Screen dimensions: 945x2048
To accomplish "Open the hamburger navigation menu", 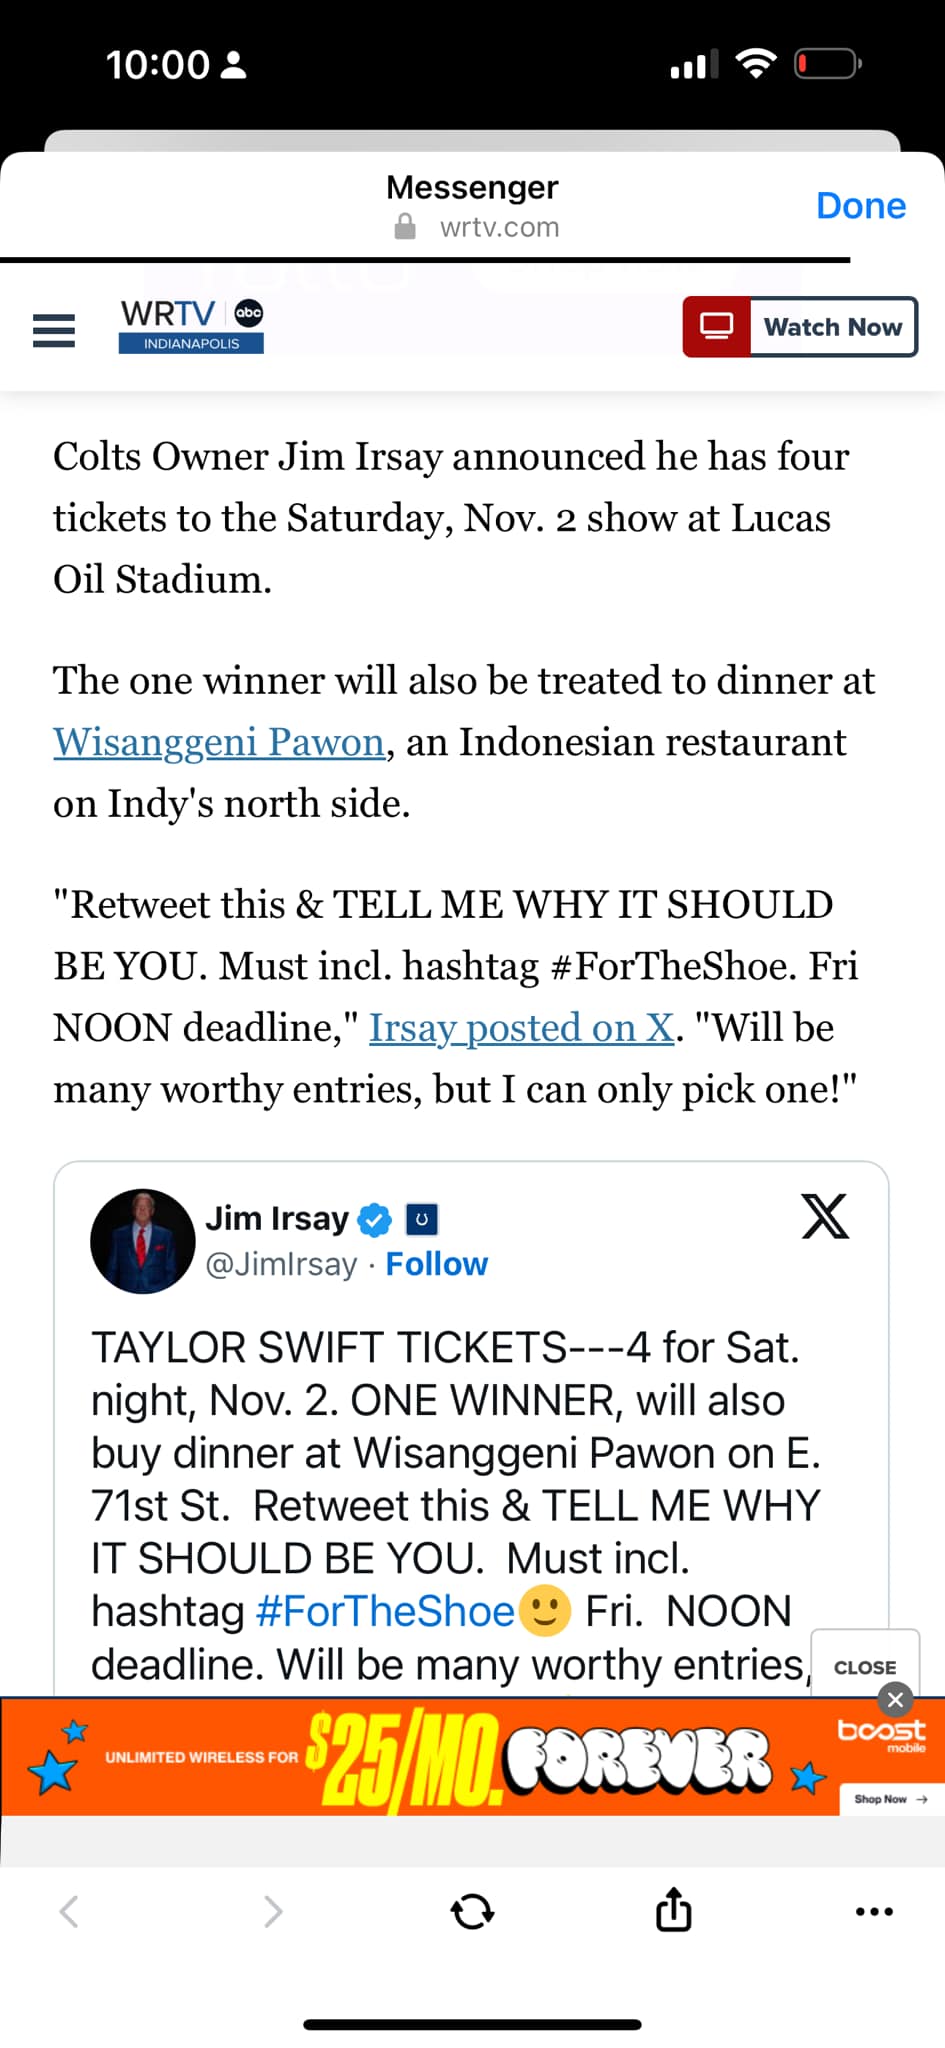I will click(54, 330).
